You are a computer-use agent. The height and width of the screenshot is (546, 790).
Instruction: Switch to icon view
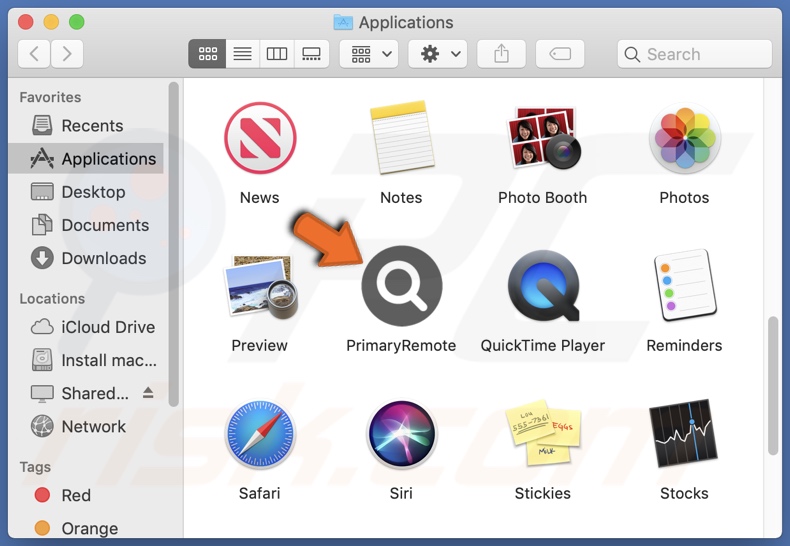tap(207, 54)
